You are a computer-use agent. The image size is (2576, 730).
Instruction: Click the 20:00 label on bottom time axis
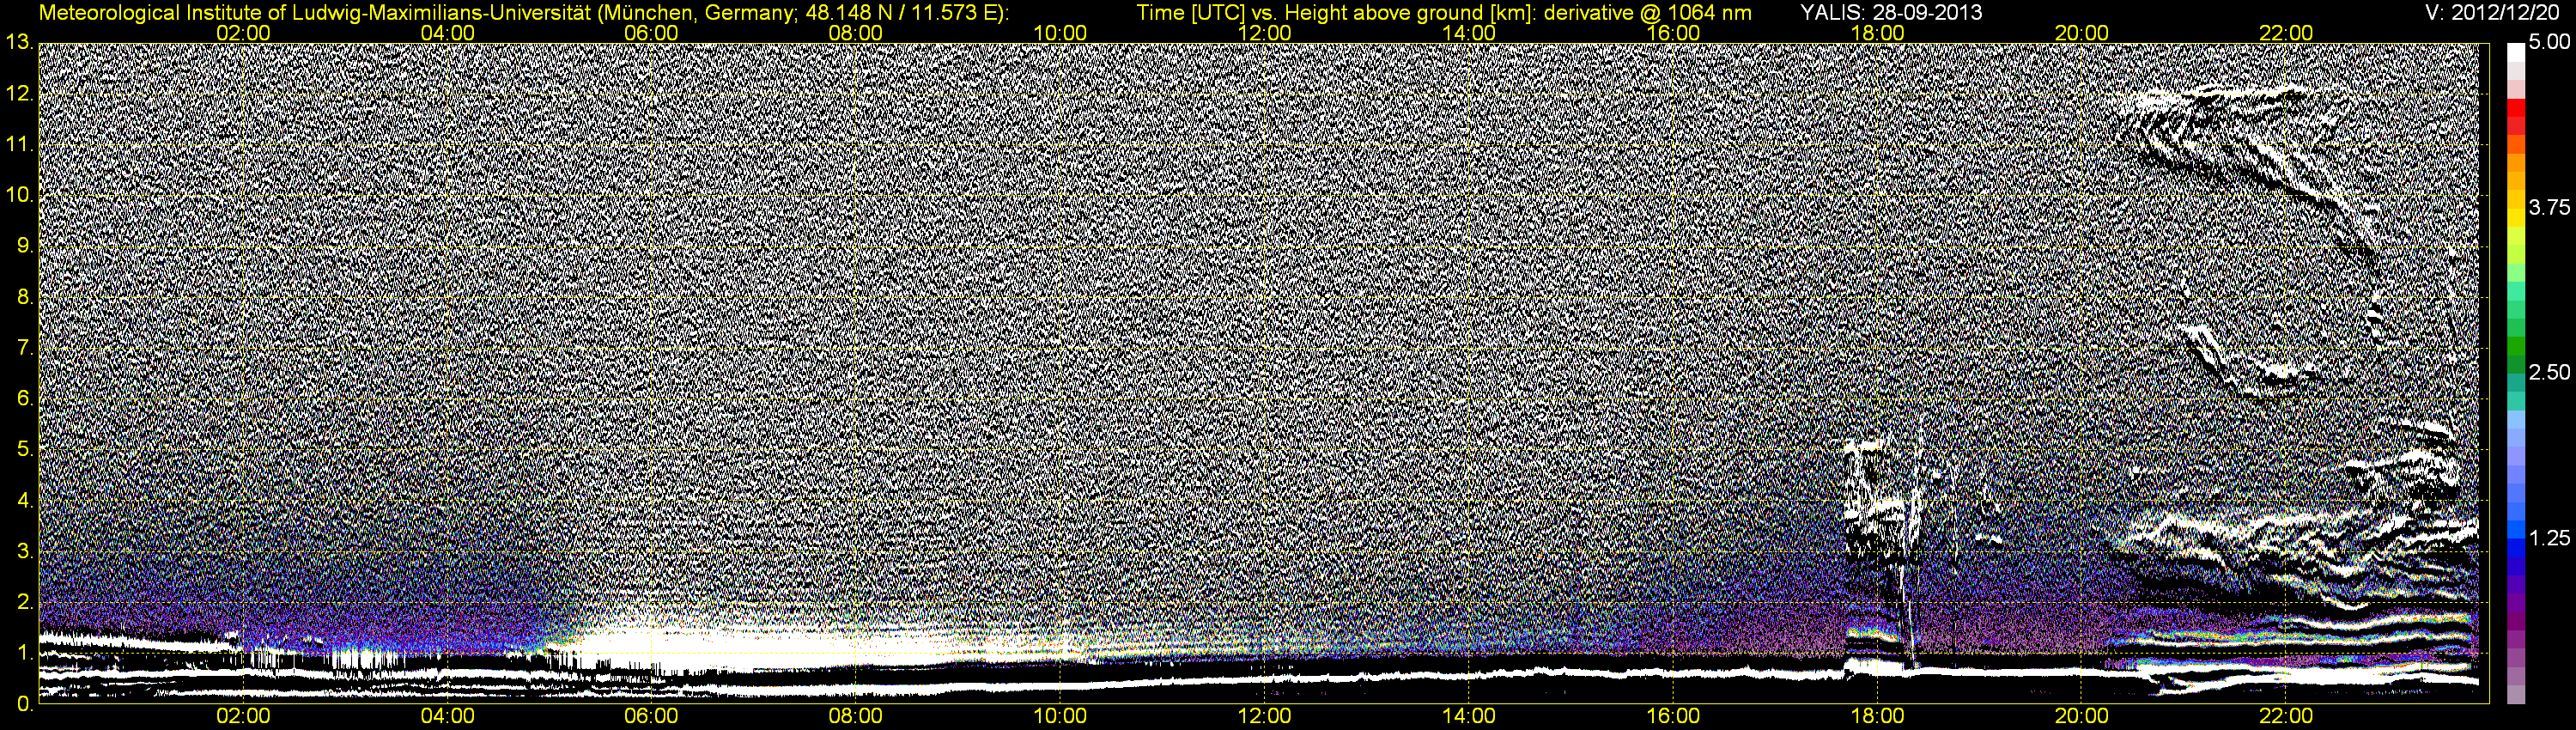point(2082,717)
